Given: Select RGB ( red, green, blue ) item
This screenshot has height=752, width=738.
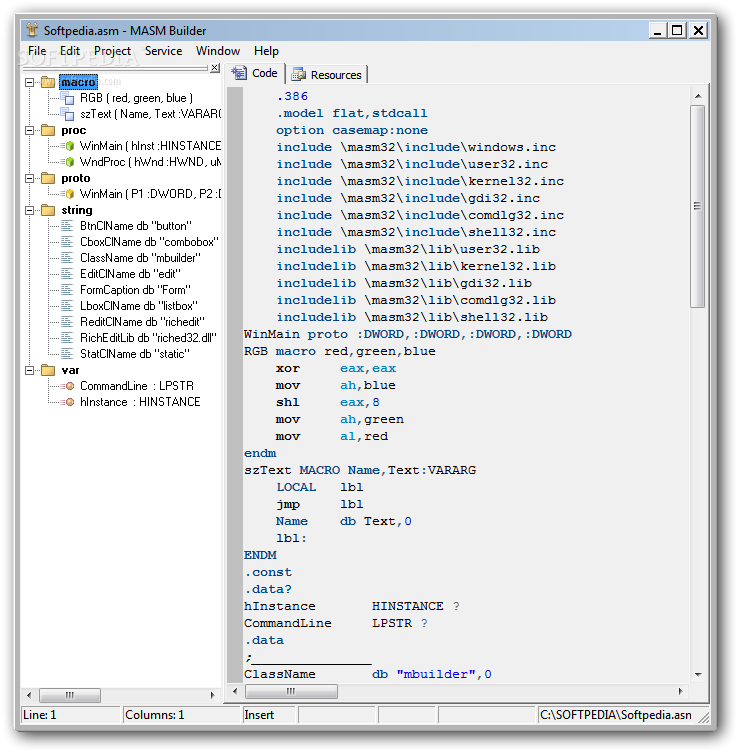Looking at the screenshot, I should click(136, 98).
